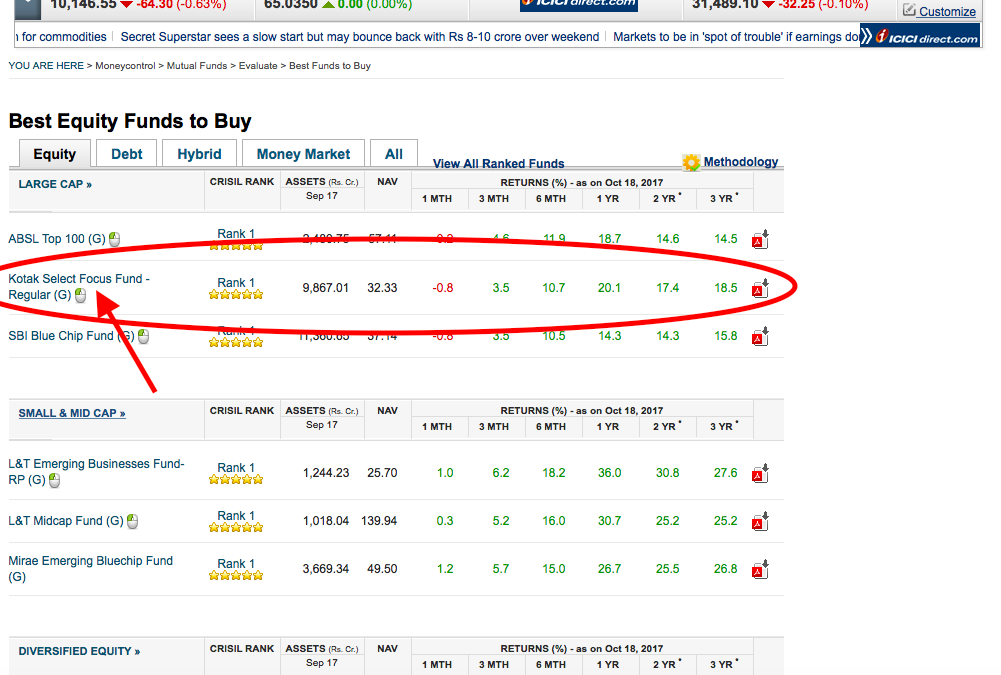
Task: Click the mouse icon beside Kotak Regular (G)
Action: pos(80,295)
